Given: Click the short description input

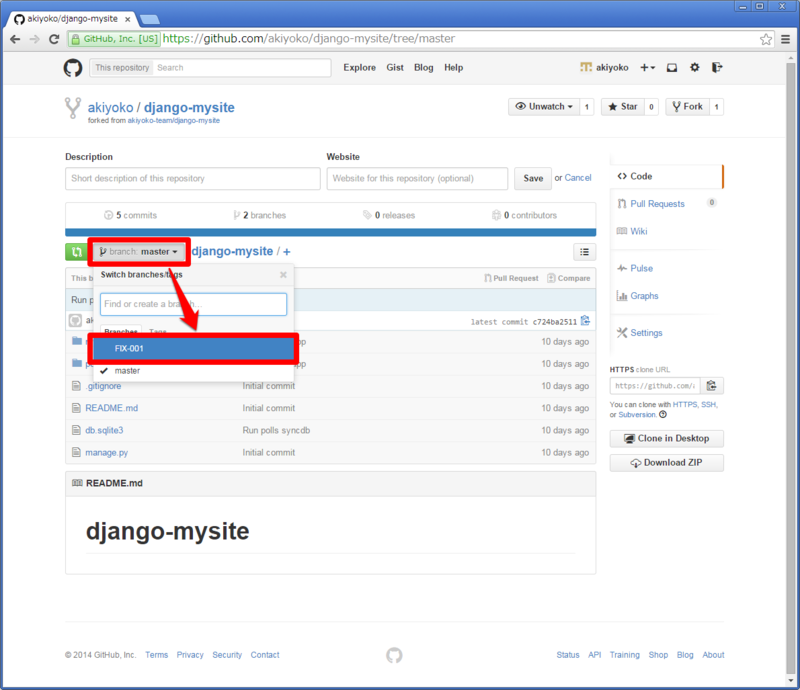Looking at the screenshot, I should coord(192,179).
